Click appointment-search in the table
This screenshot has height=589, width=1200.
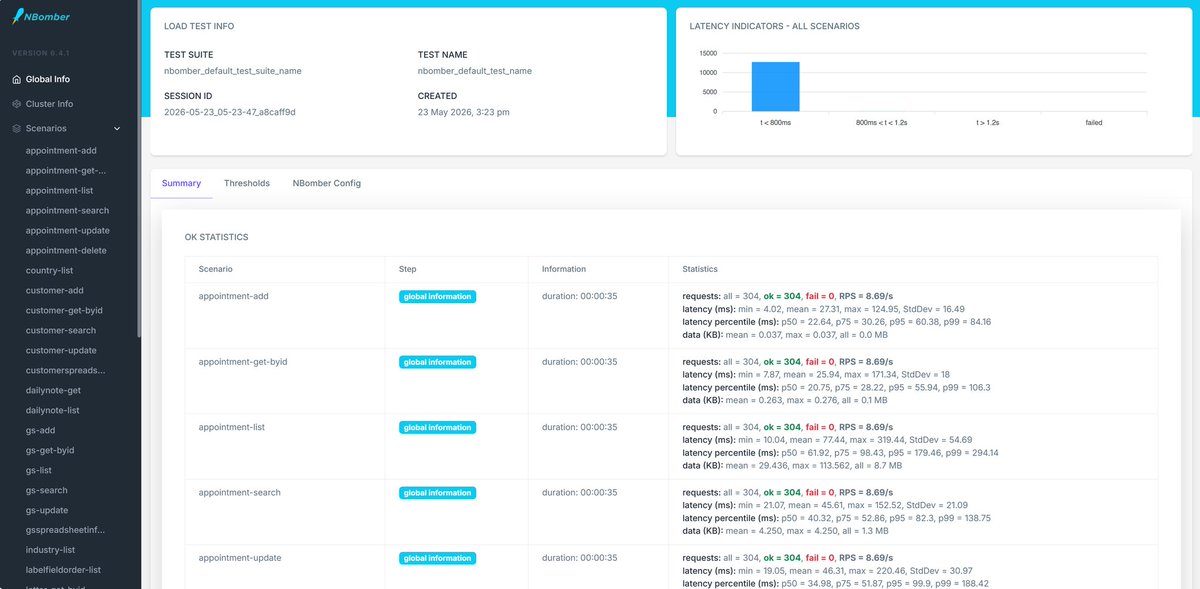click(x=240, y=492)
